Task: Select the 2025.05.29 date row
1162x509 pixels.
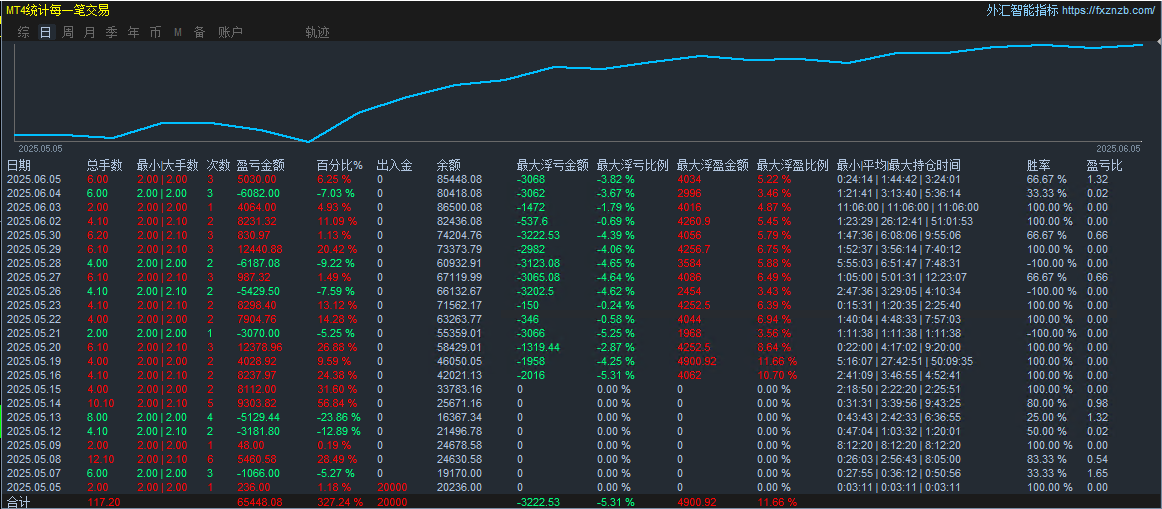Action: pyautogui.click(x=34, y=249)
